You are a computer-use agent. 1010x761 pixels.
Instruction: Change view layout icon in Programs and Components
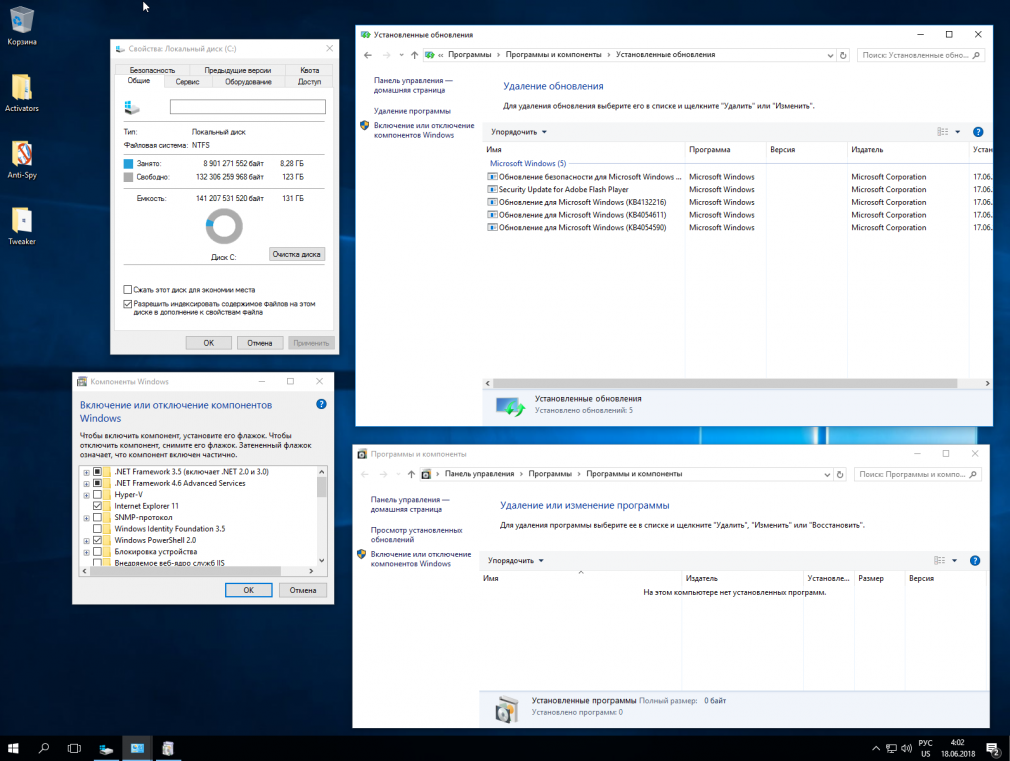(940, 561)
